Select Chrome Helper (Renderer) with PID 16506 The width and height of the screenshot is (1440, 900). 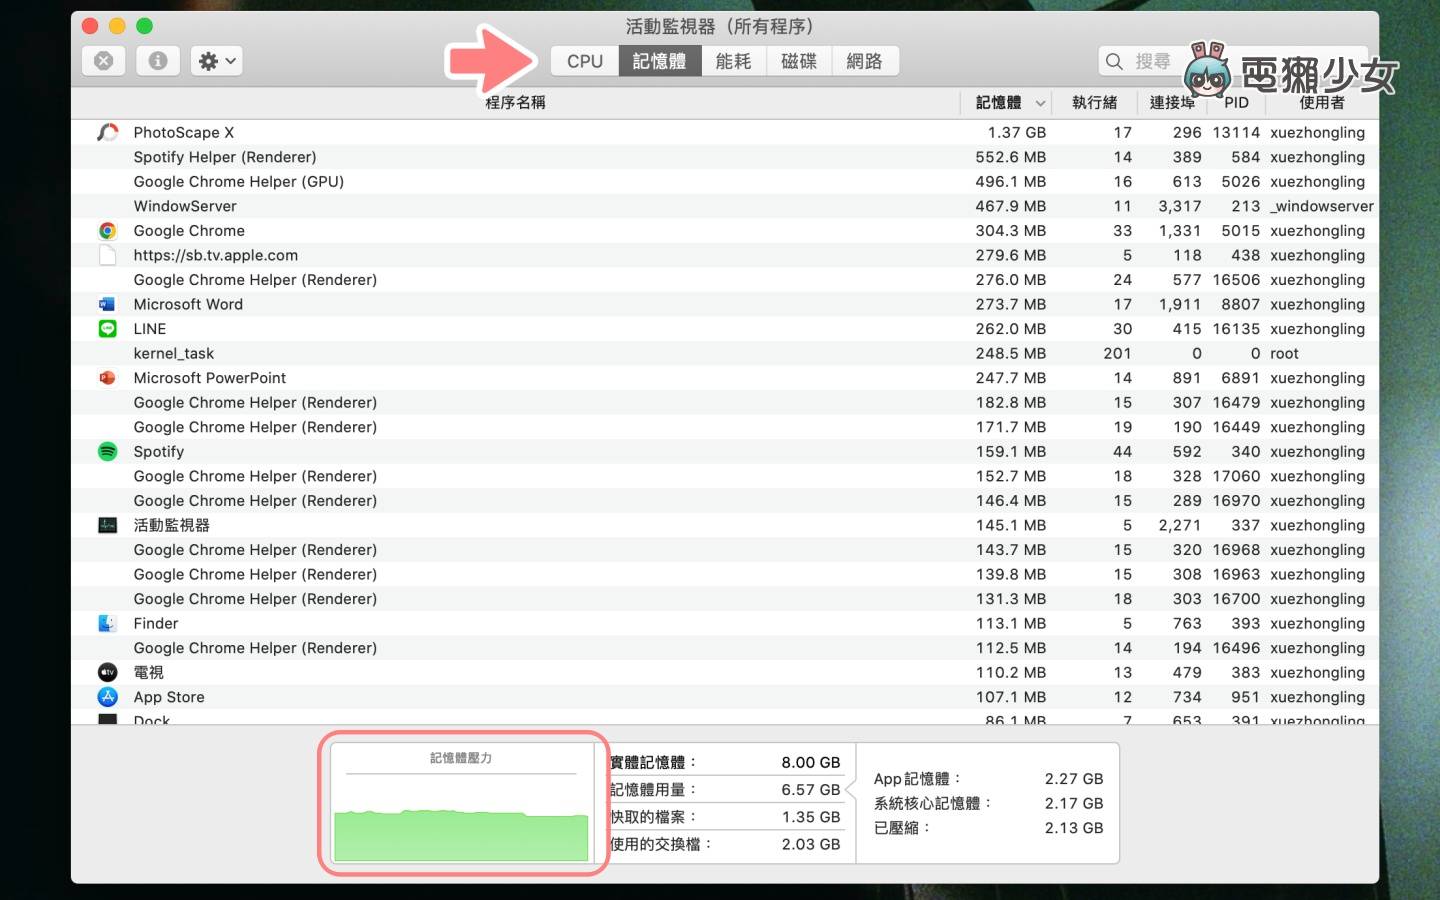pos(725,280)
